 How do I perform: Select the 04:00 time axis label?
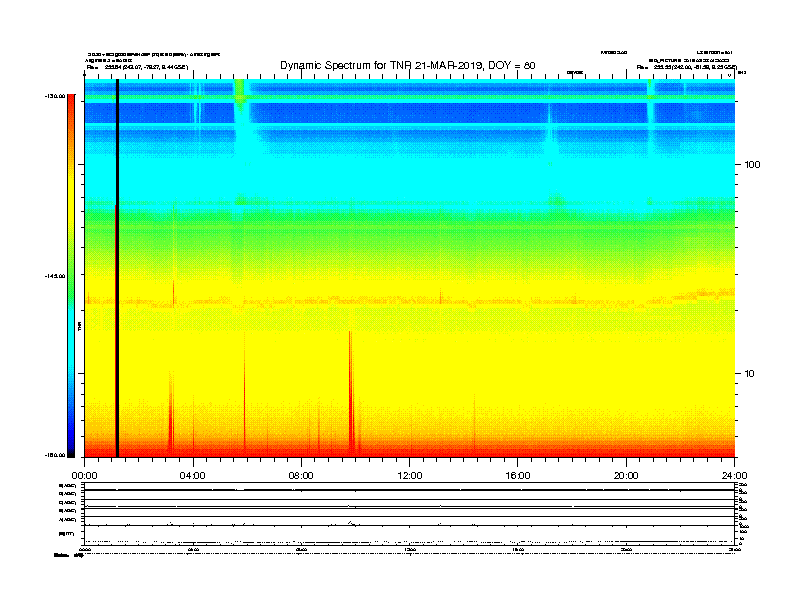point(193,476)
